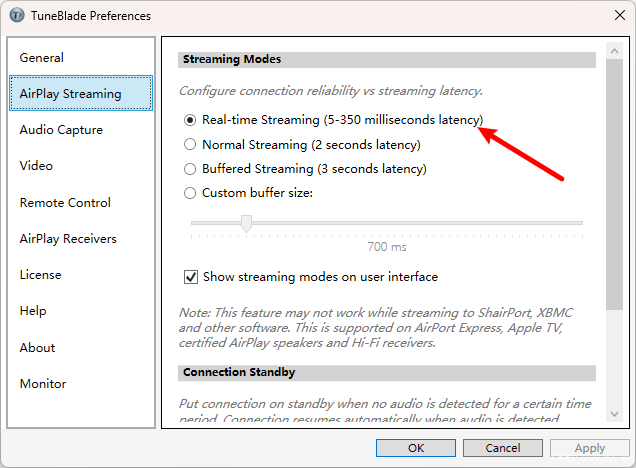Image resolution: width=636 pixels, height=468 pixels.
Task: Click the Connection Standby section header
Action: 387,373
